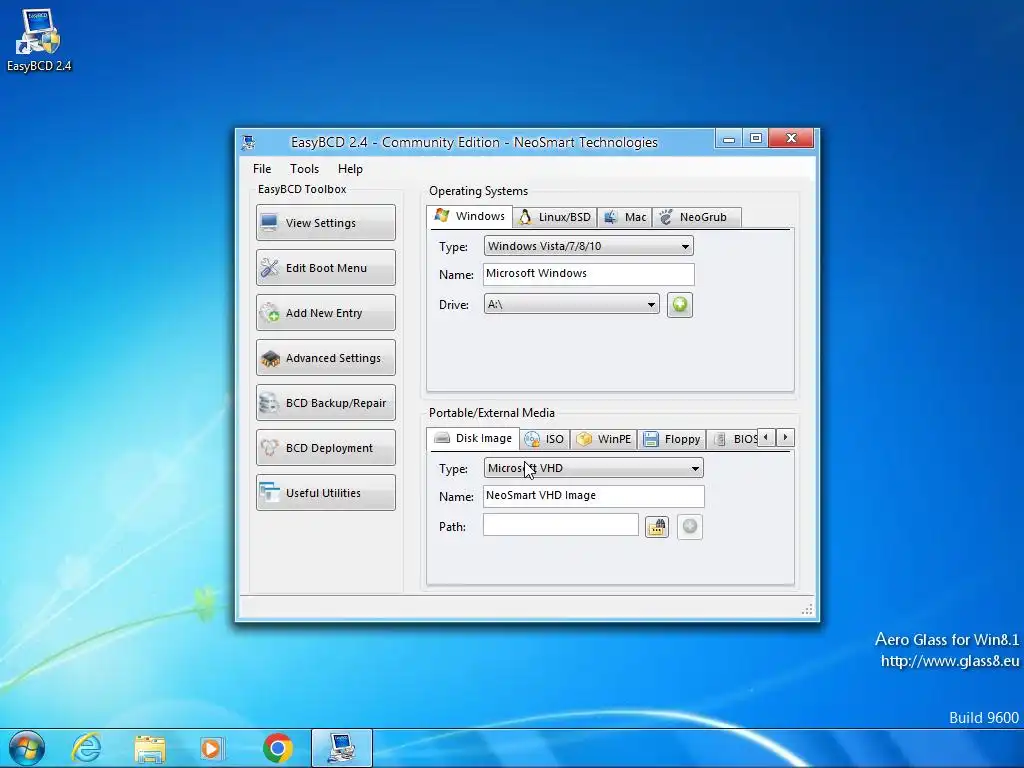Select the WinPE tab
The image size is (1024, 768).
pyautogui.click(x=604, y=439)
